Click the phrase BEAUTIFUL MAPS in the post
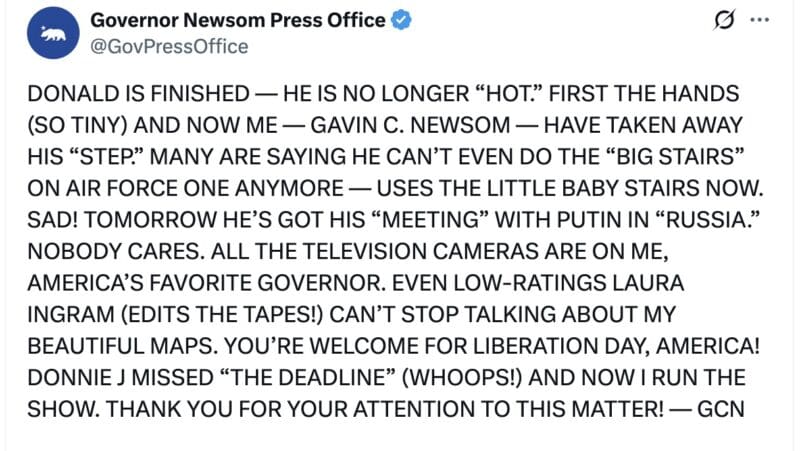 [121, 346]
